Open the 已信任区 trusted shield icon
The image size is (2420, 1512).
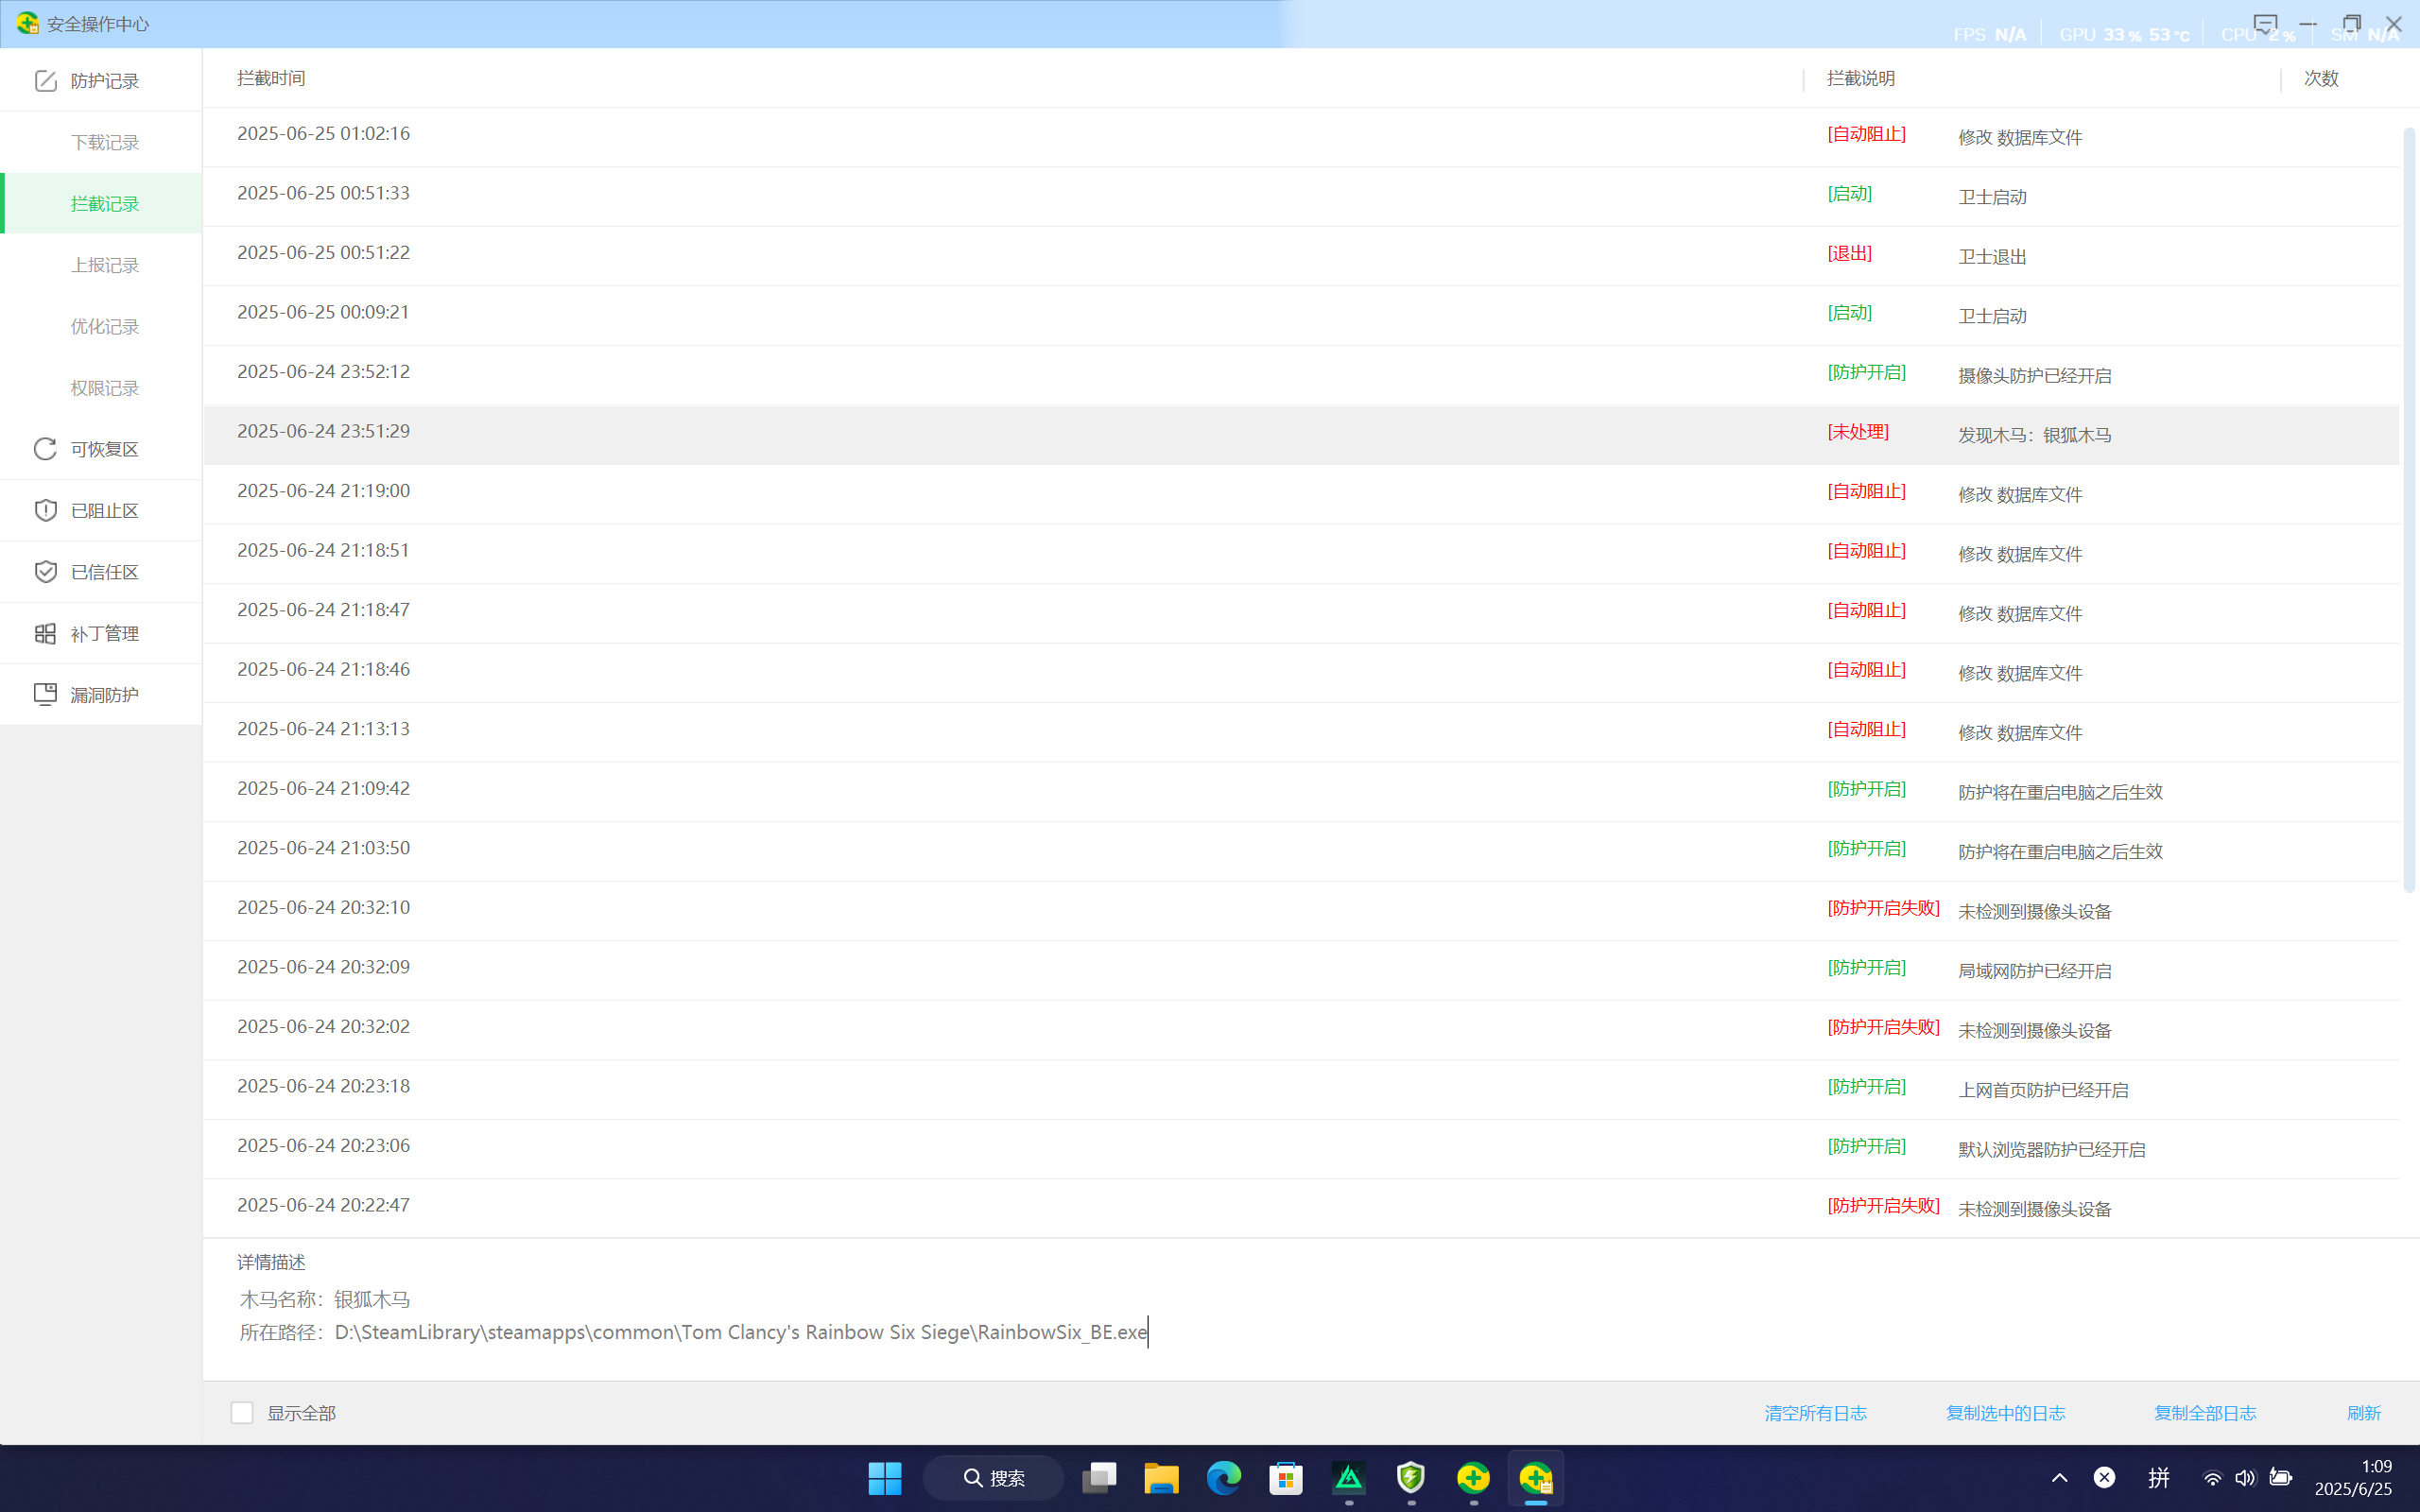click(45, 572)
